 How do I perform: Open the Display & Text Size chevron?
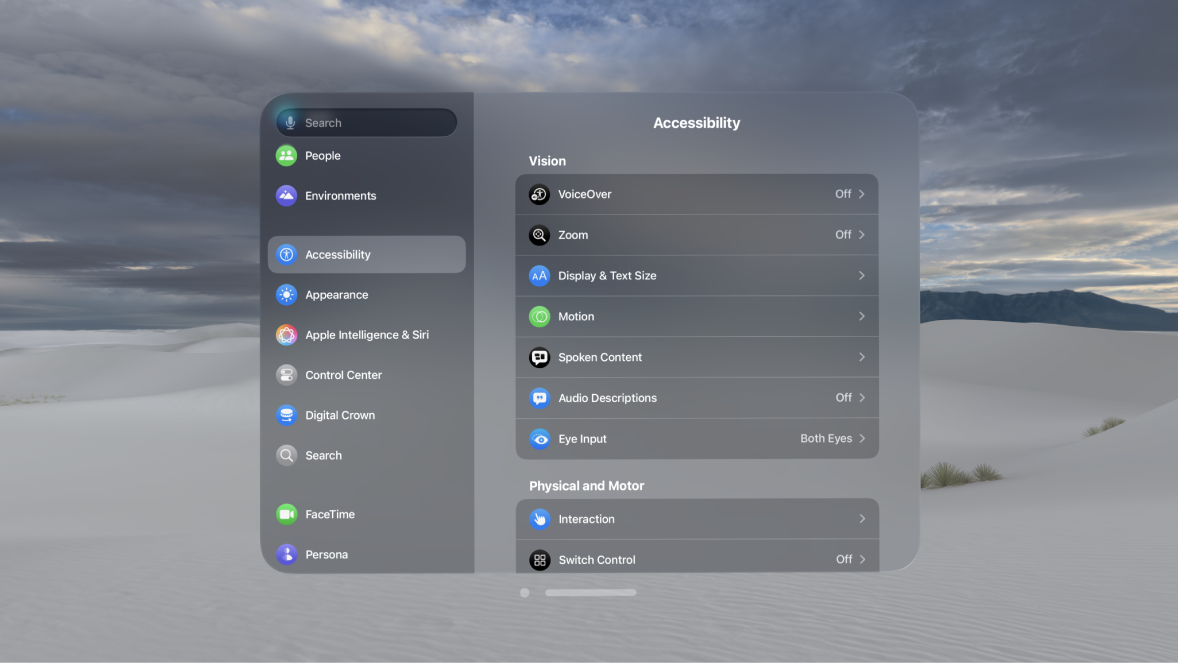(x=862, y=276)
